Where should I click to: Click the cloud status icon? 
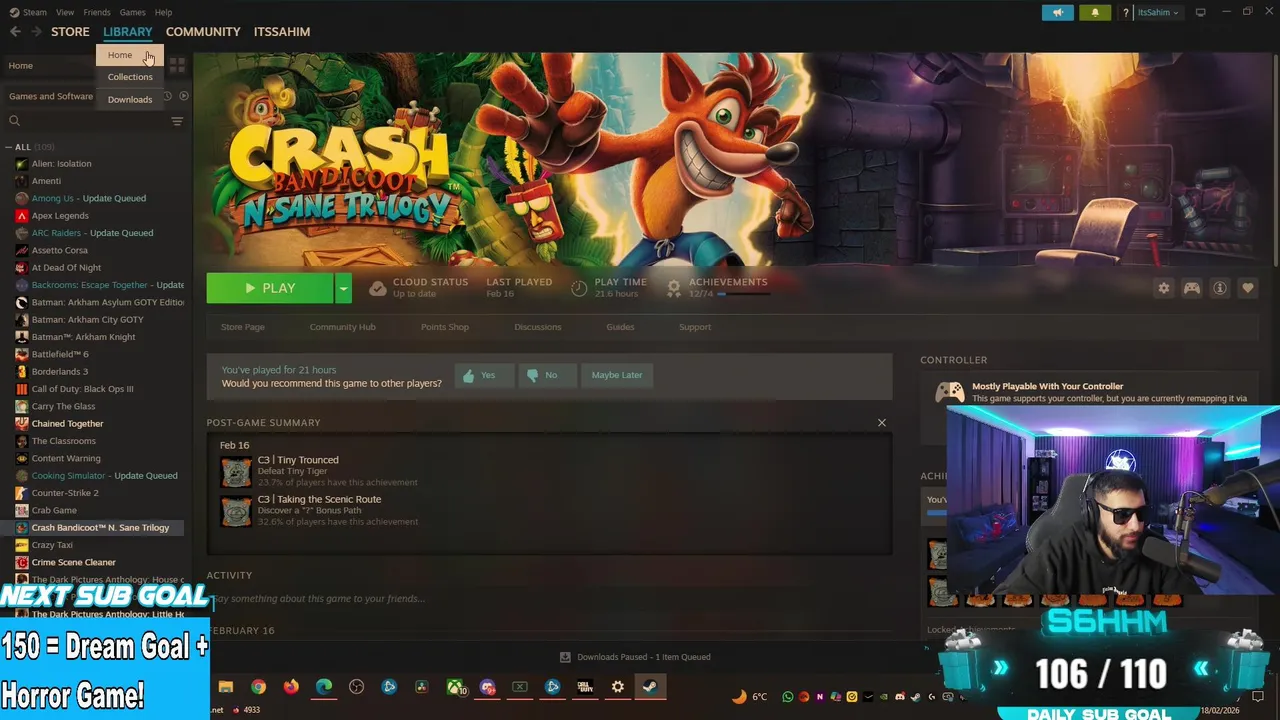[377, 288]
